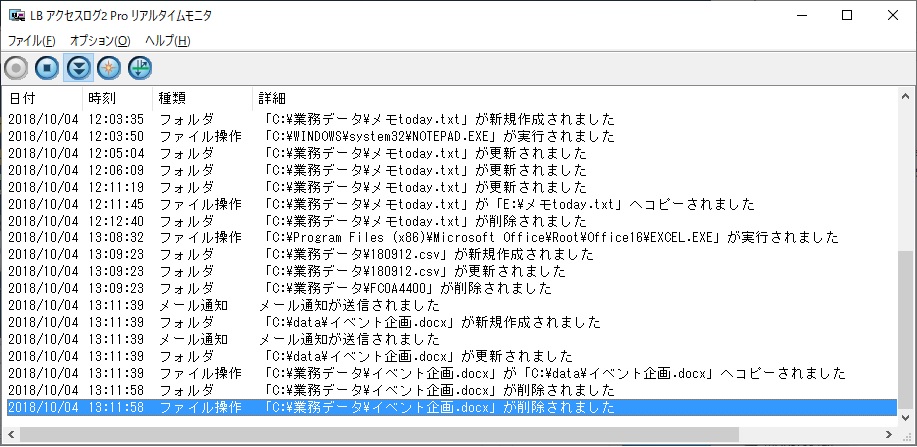The image size is (917, 447).
Task: Click the 種類 column header
Action: 204,98
